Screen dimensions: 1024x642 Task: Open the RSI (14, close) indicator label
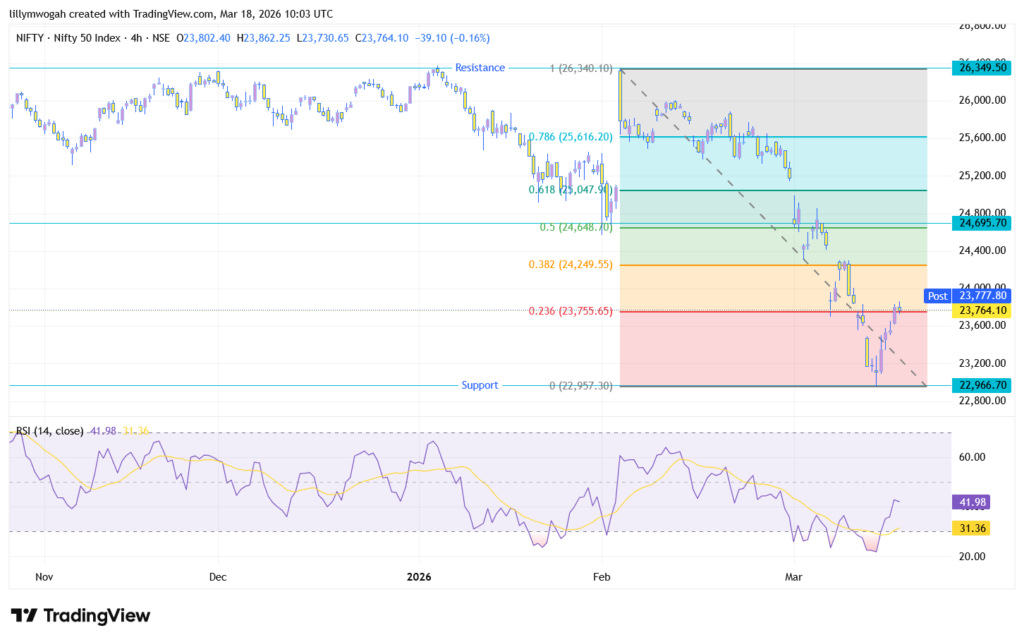pyautogui.click(x=50, y=431)
